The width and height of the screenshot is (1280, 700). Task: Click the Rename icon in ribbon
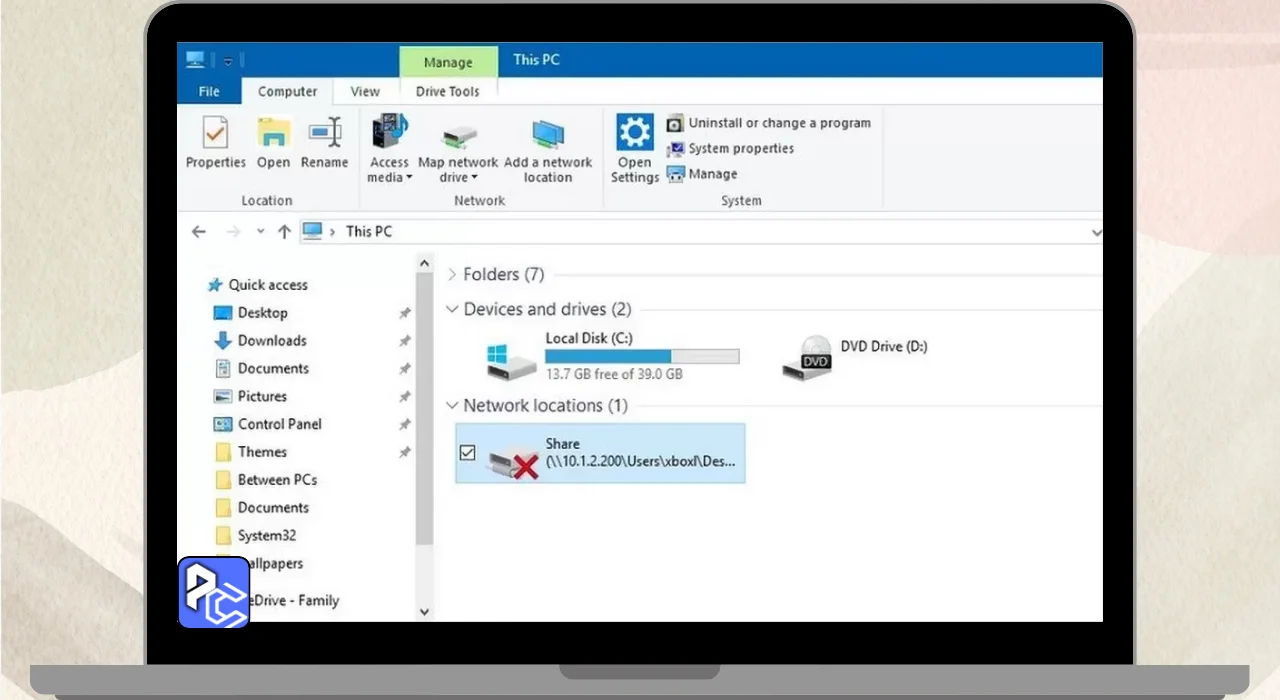(325, 133)
